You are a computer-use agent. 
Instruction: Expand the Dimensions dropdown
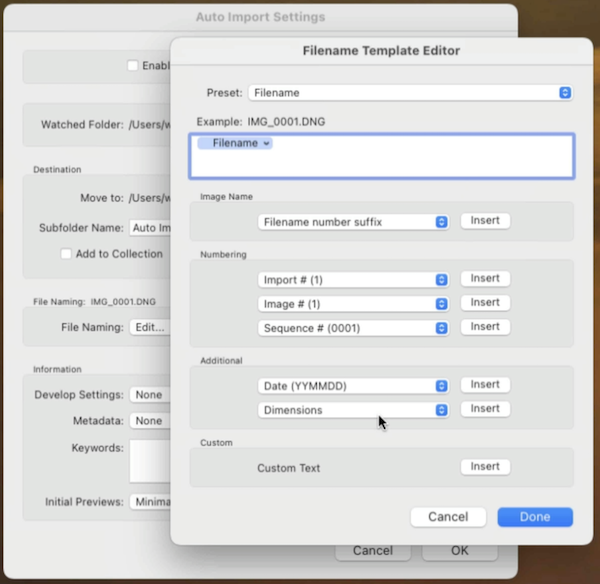353,410
